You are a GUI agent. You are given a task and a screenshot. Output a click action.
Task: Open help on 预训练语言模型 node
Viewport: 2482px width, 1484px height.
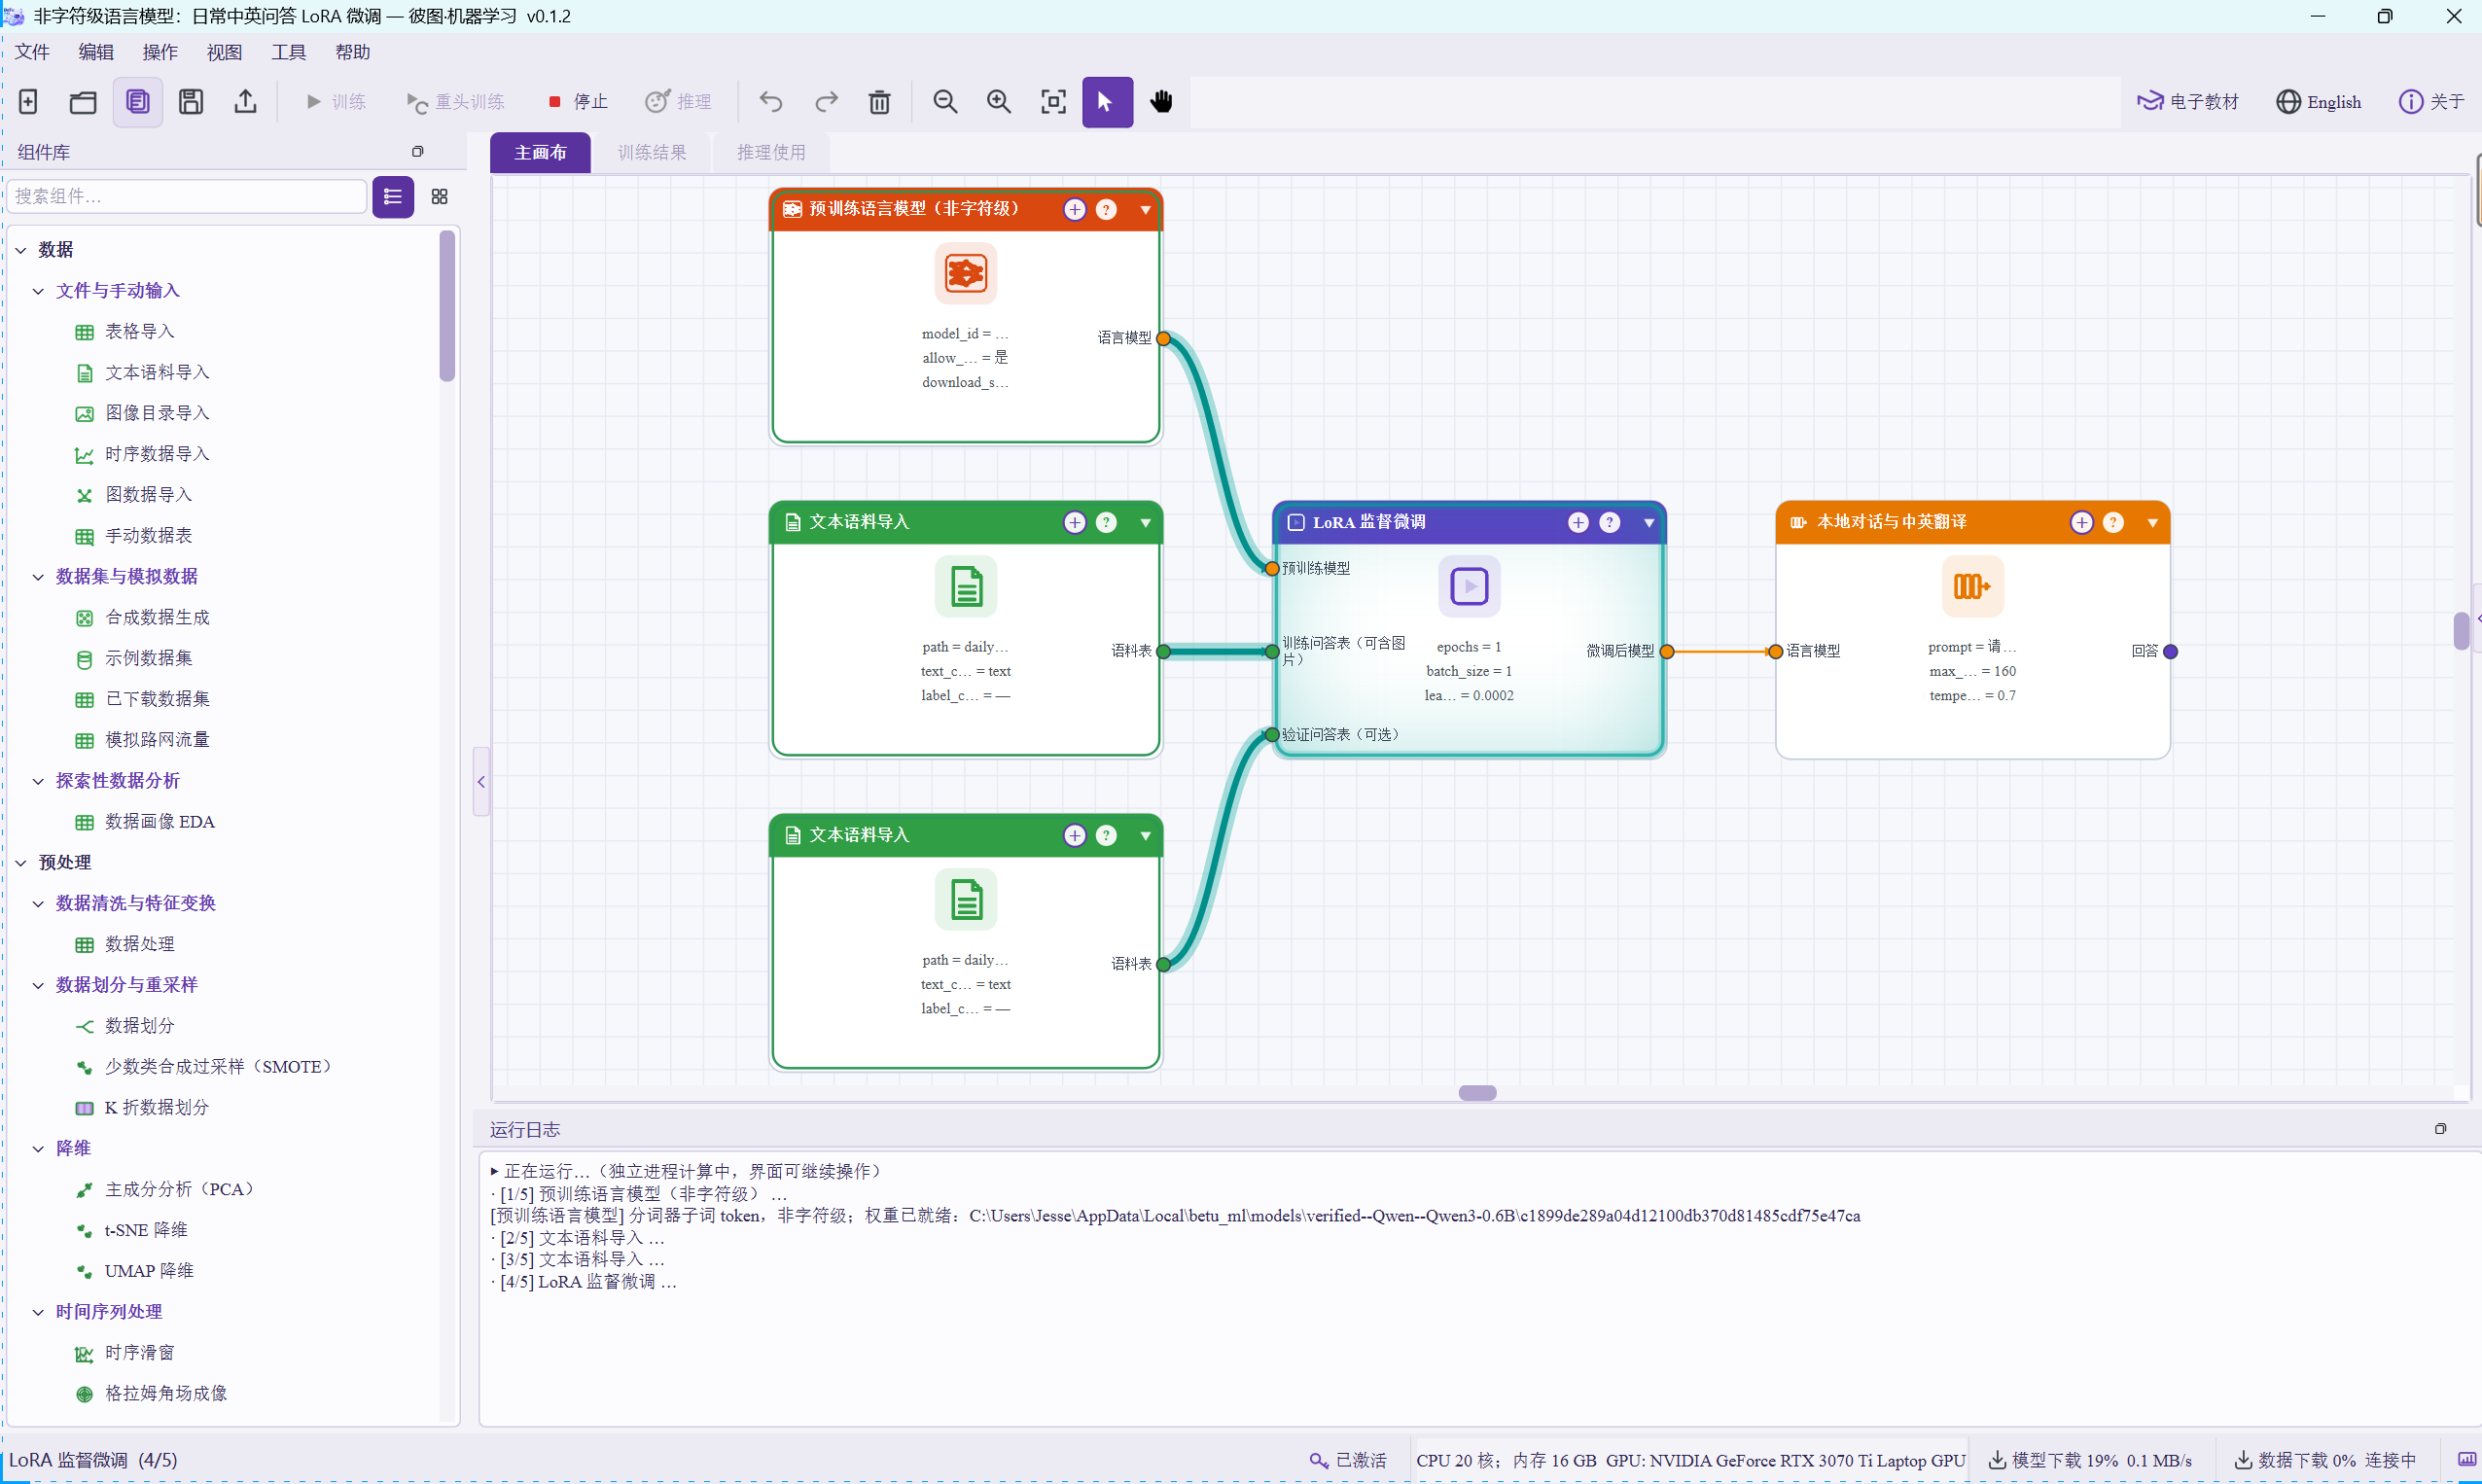tap(1106, 209)
